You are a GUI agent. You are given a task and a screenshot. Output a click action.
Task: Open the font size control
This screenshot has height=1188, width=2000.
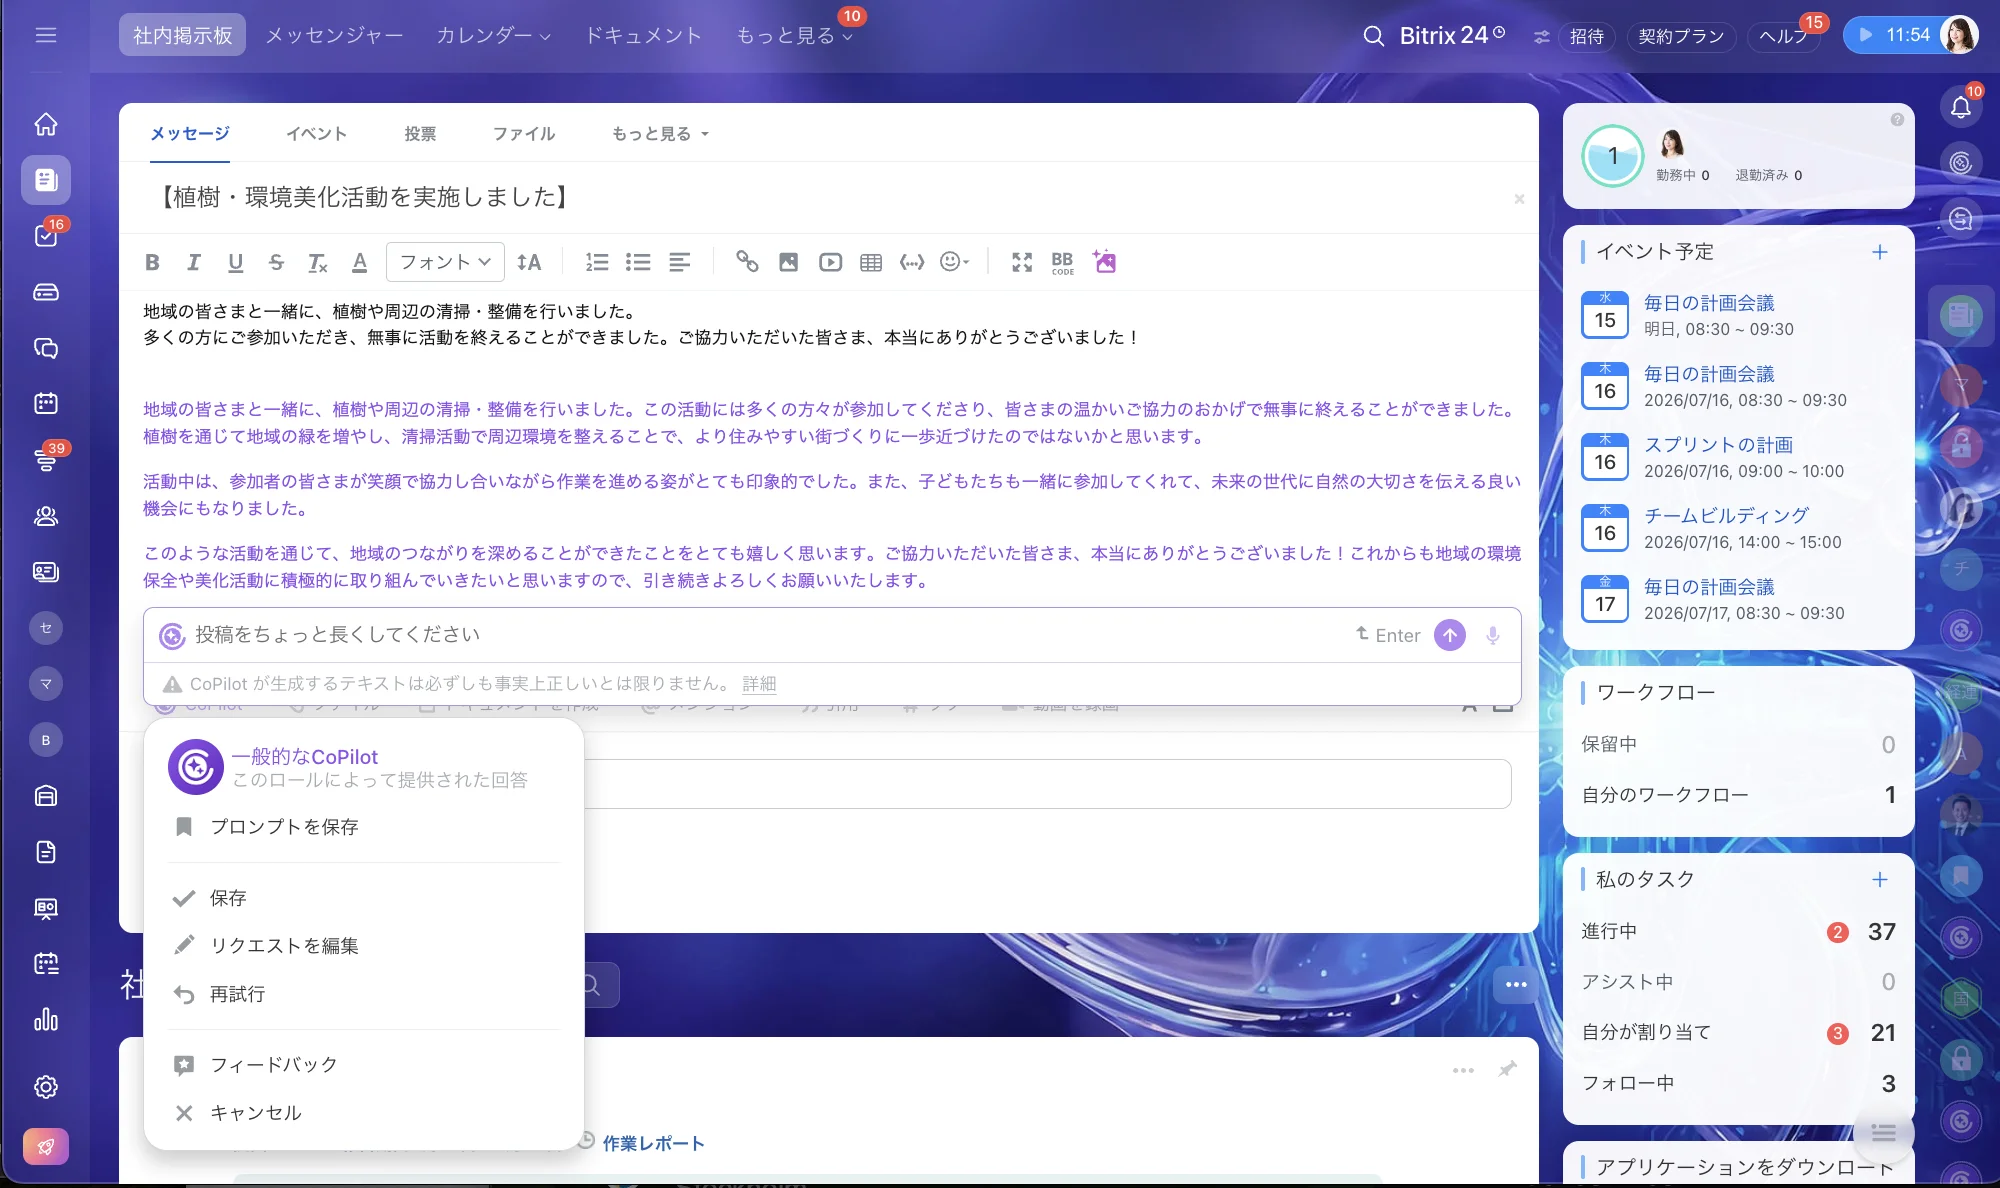[529, 262]
